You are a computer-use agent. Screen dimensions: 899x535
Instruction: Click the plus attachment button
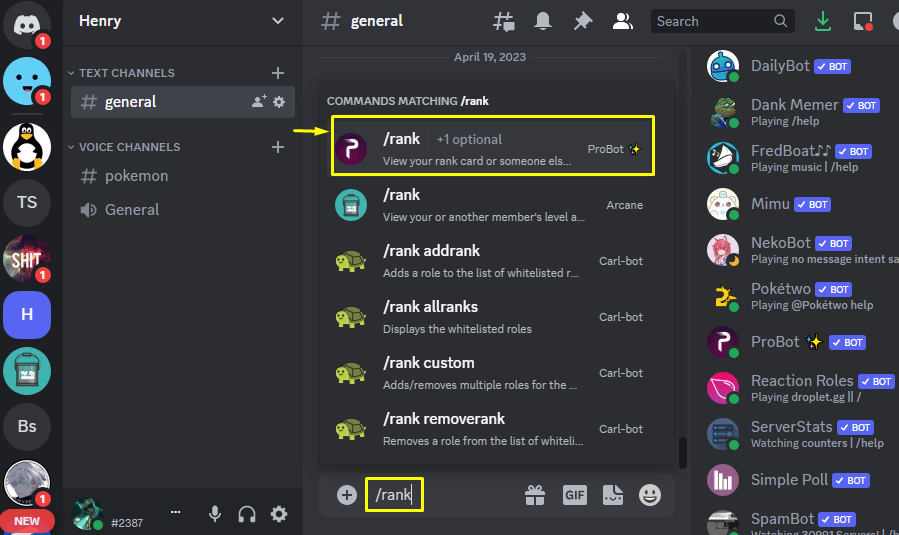[346, 495]
